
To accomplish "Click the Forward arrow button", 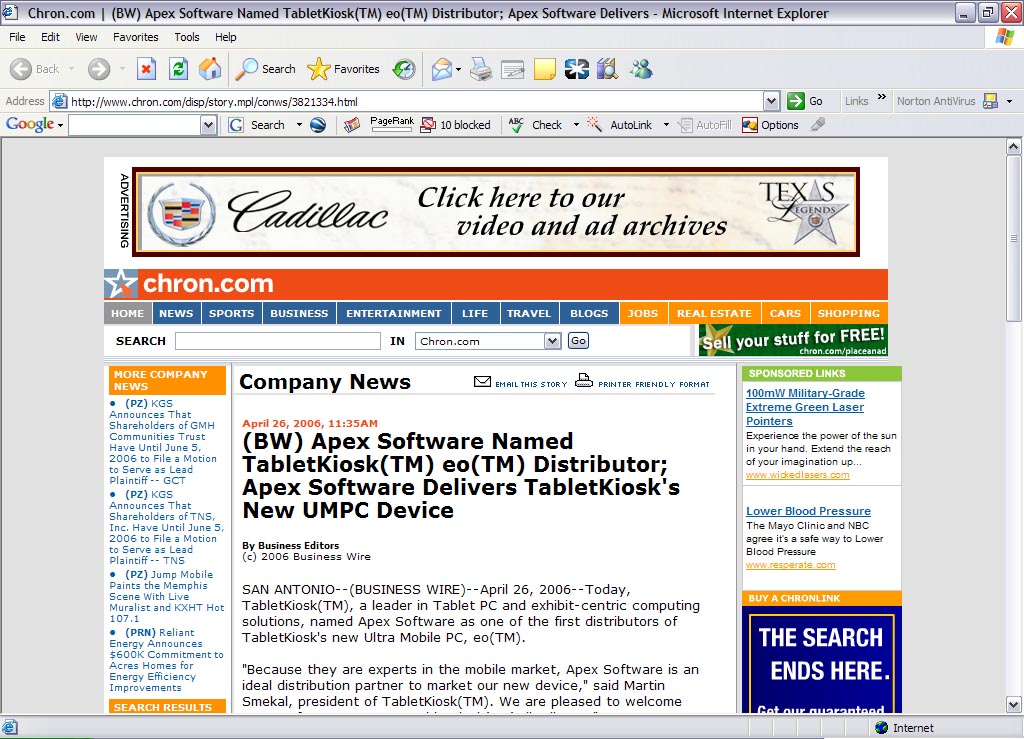I will click(x=99, y=69).
